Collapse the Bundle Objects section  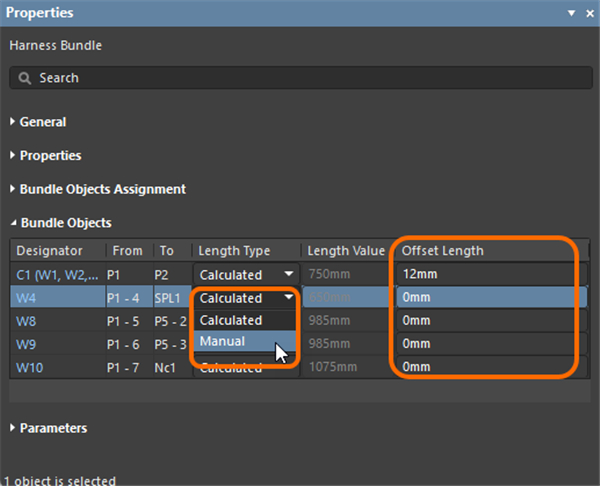65,223
